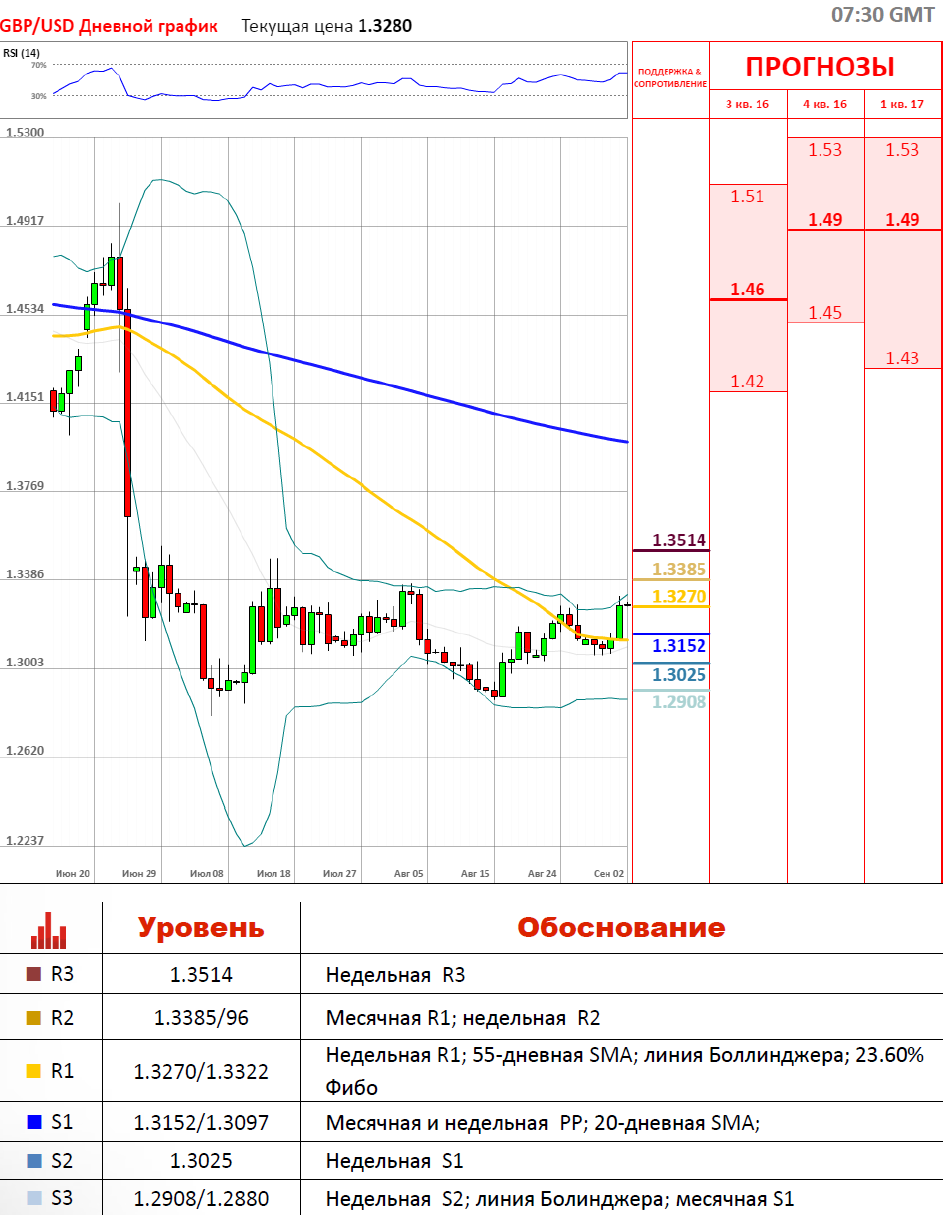Click the gold R2 color swatch
This screenshot has width=947, height=1215.
(x=33, y=1018)
